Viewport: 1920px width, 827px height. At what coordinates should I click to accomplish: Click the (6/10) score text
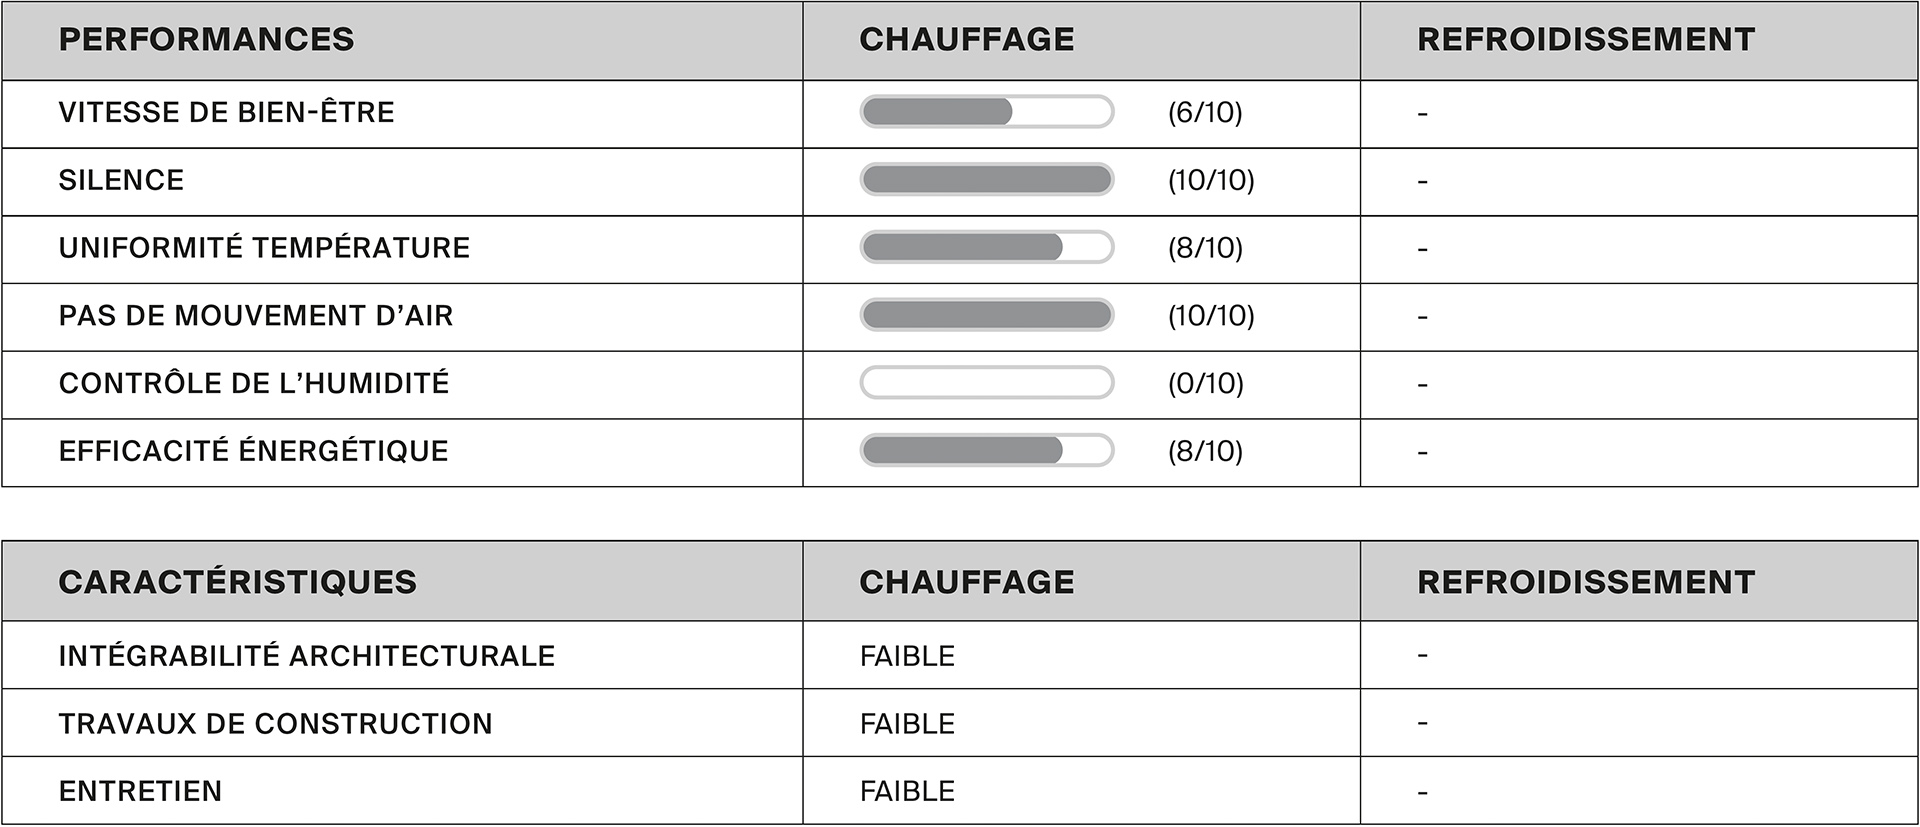coord(1205,112)
